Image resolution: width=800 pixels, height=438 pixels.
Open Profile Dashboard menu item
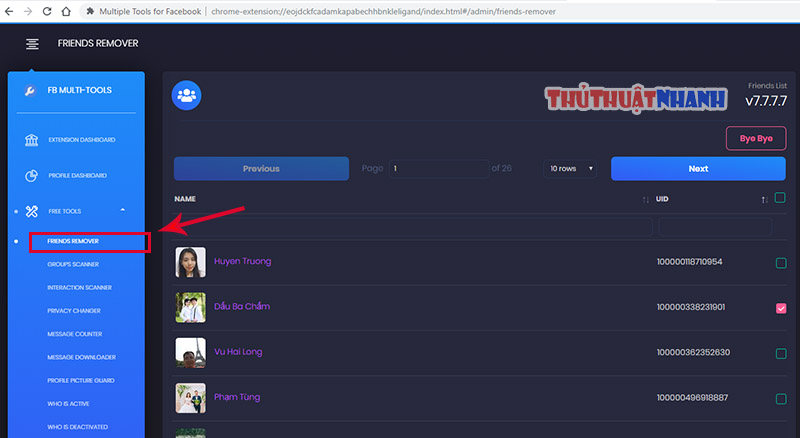78,176
